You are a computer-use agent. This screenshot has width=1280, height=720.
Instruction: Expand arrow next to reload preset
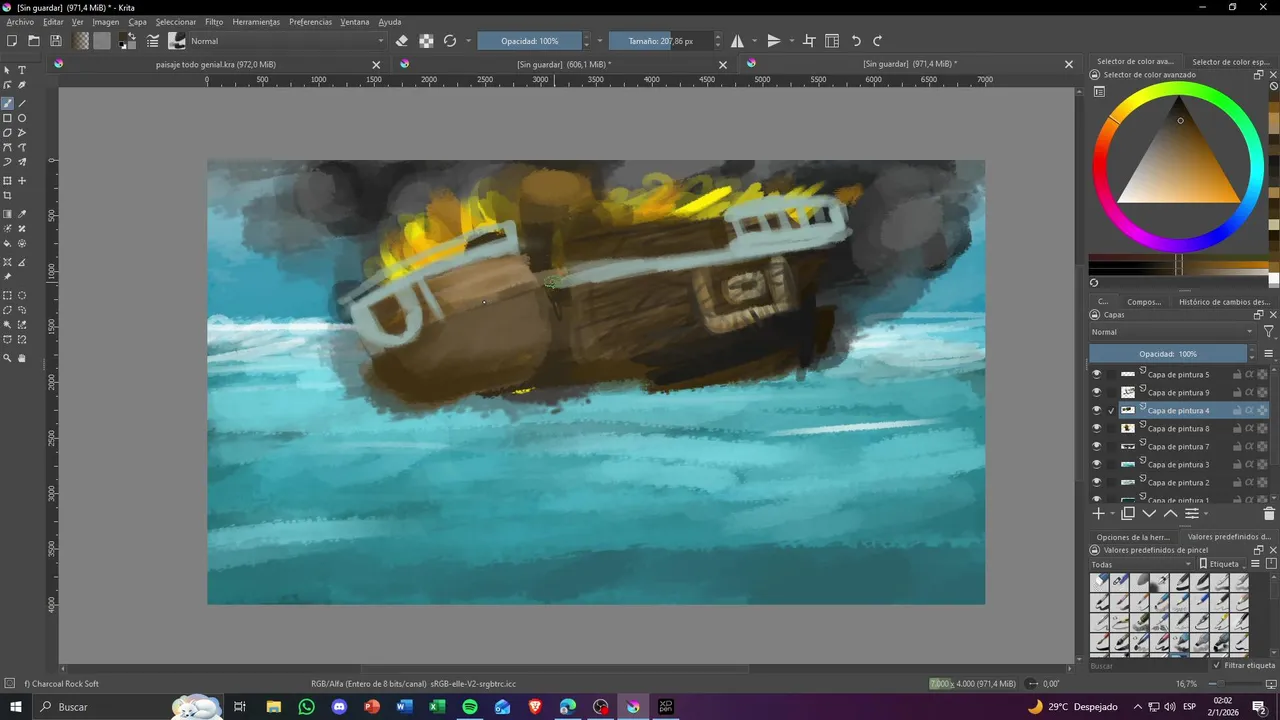click(468, 41)
